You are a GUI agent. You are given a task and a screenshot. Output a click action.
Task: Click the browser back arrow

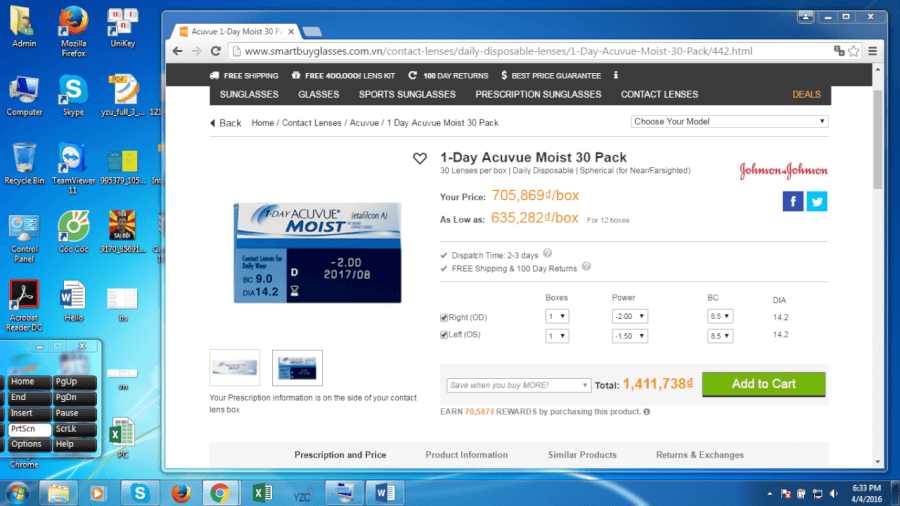179,51
